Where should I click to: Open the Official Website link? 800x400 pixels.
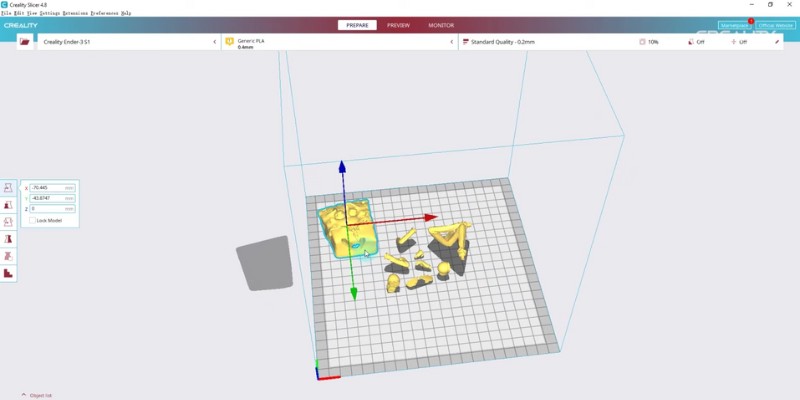[775, 26]
